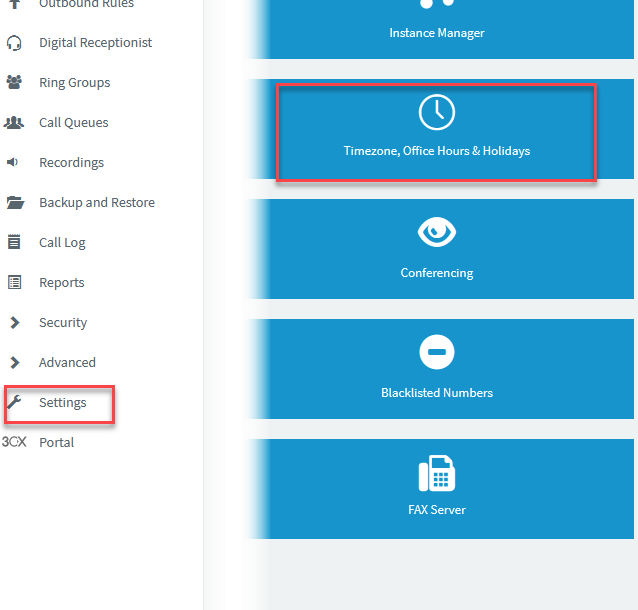Image resolution: width=638 pixels, height=610 pixels.
Task: Open the Blacklisted Numbers text label
Action: [x=437, y=393]
